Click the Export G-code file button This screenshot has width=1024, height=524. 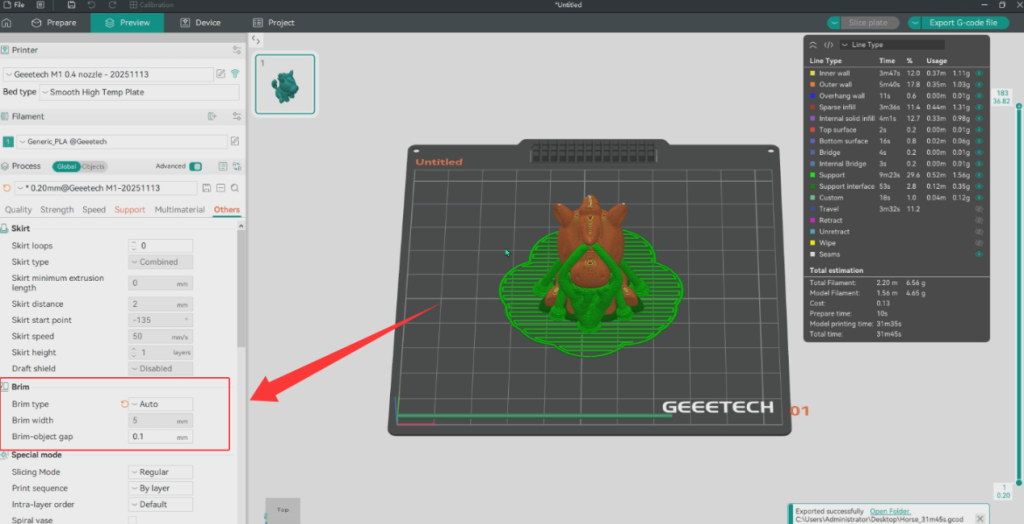pyautogui.click(x=962, y=23)
